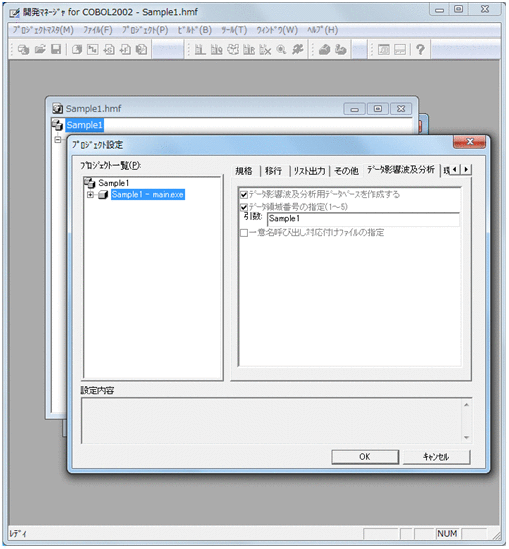
Task: Click the interlocking puzzle pieces rebuild icon
Action: coord(232,50)
